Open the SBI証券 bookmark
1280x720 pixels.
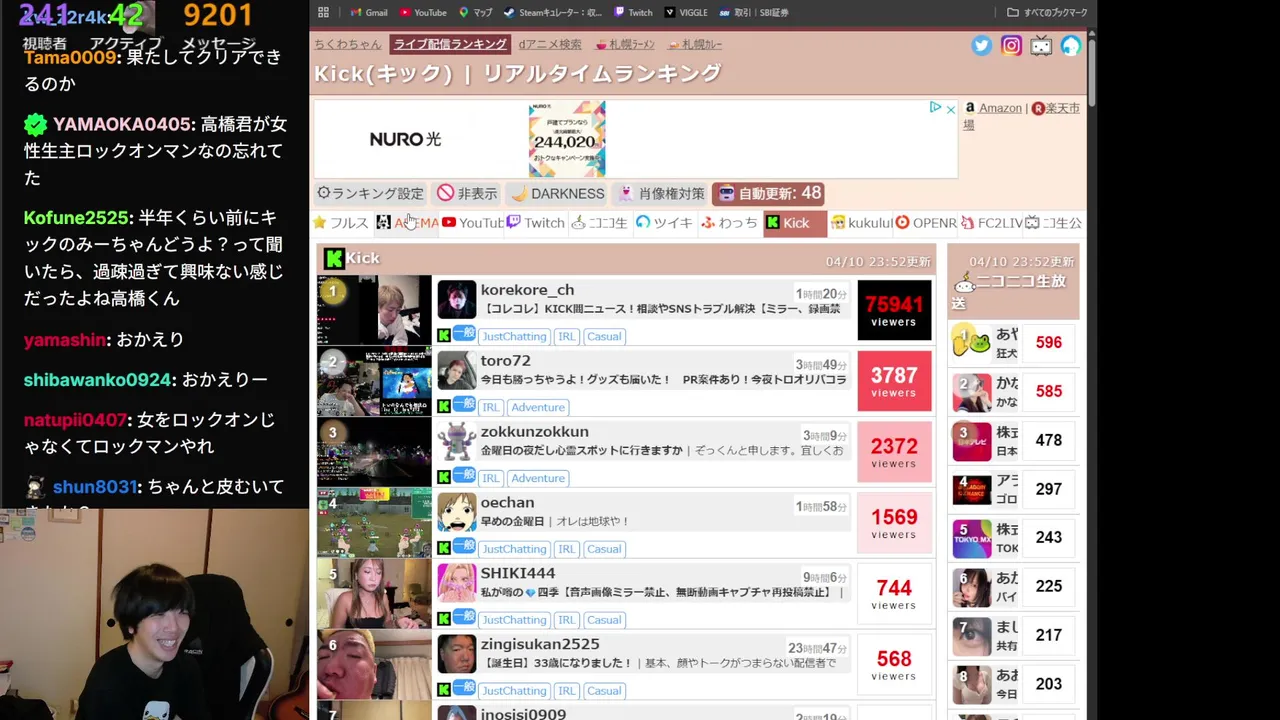click(753, 13)
